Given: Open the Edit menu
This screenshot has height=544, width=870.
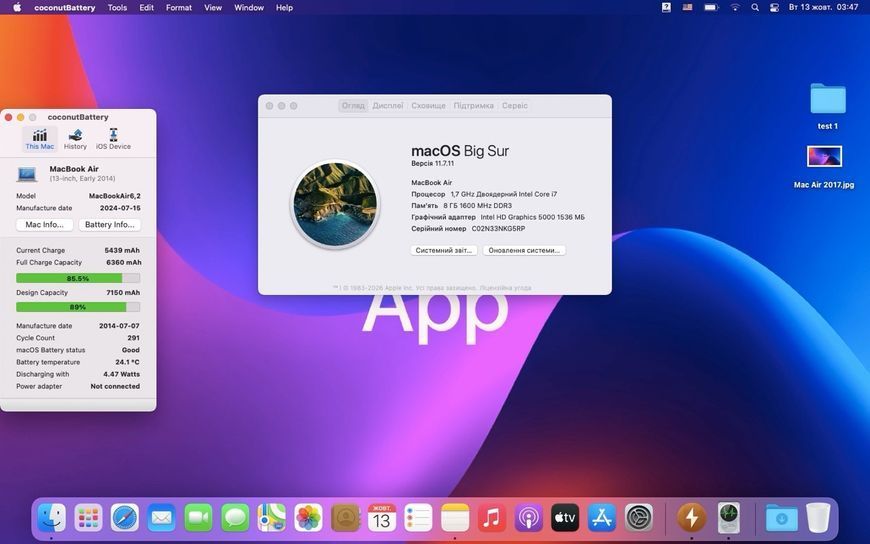Looking at the screenshot, I should click(146, 8).
